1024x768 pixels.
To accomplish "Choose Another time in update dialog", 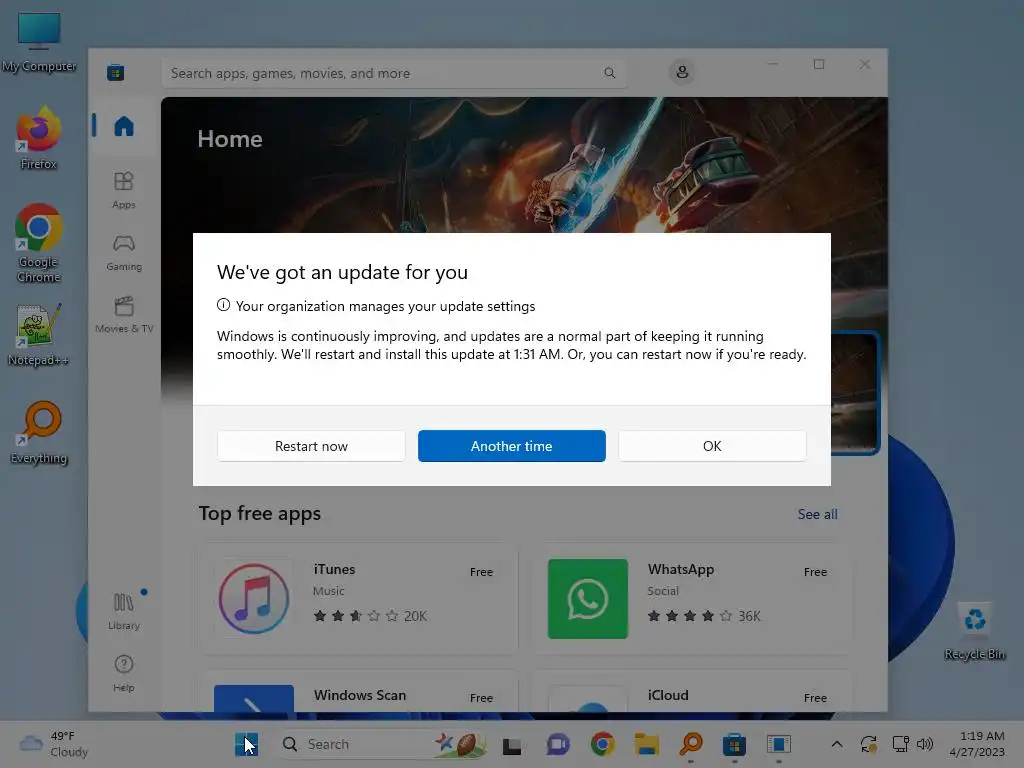I will coord(511,446).
